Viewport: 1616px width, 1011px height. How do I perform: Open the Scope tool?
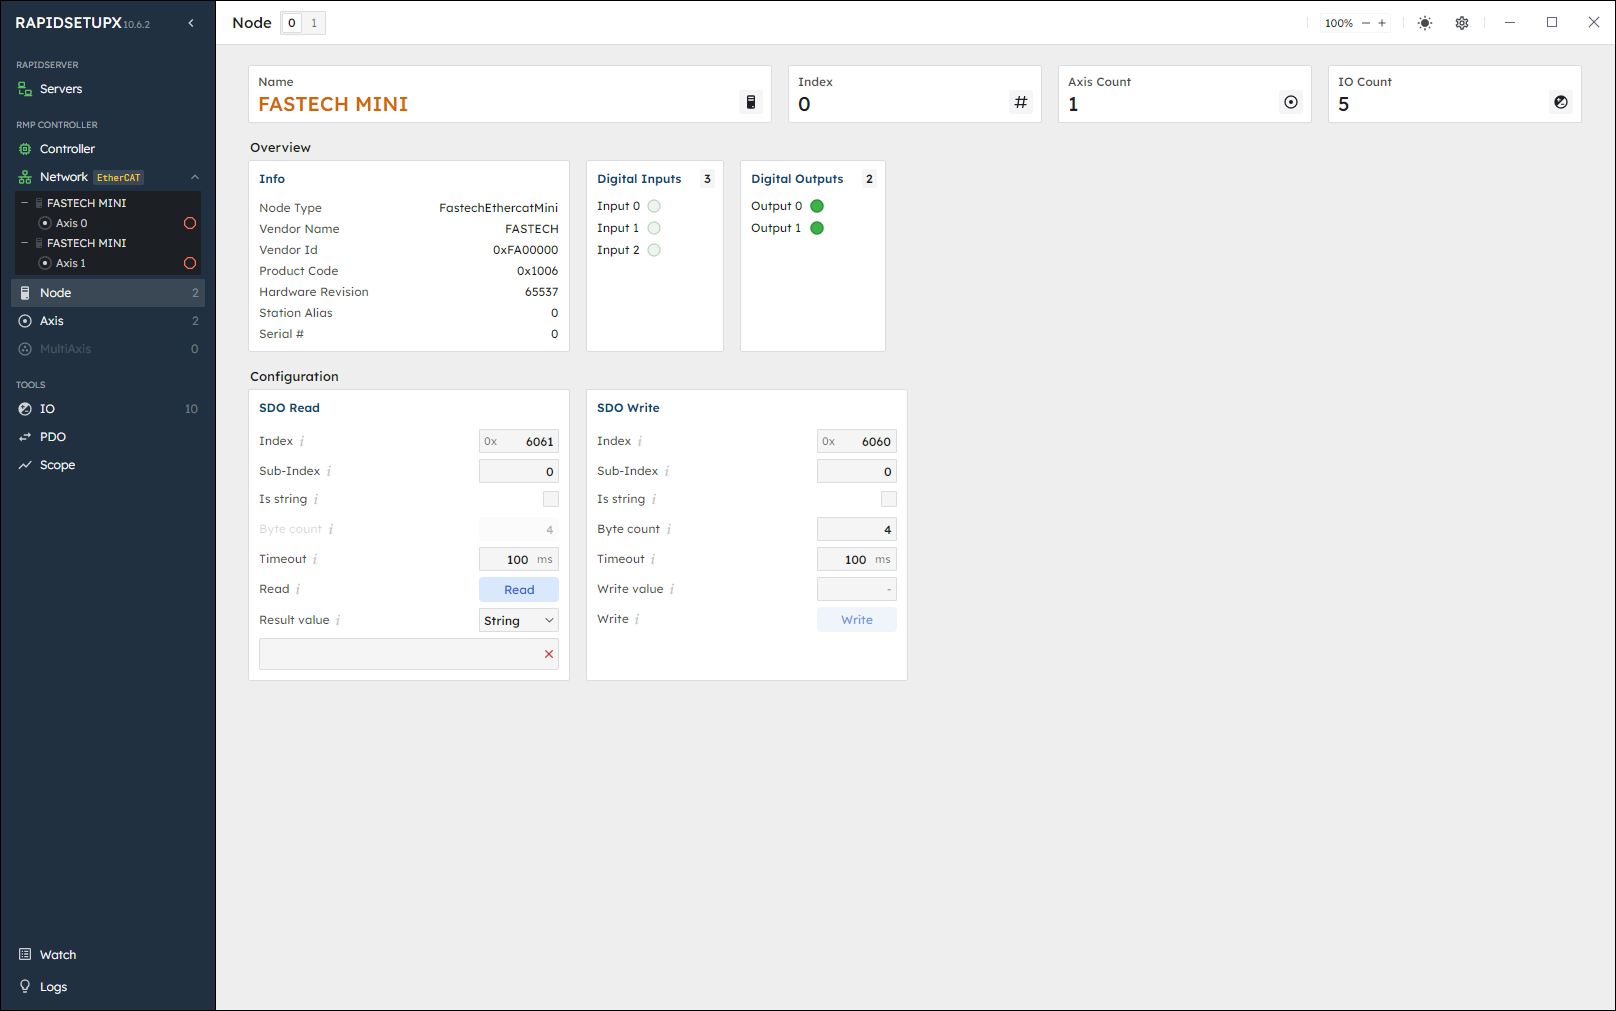tap(108, 465)
